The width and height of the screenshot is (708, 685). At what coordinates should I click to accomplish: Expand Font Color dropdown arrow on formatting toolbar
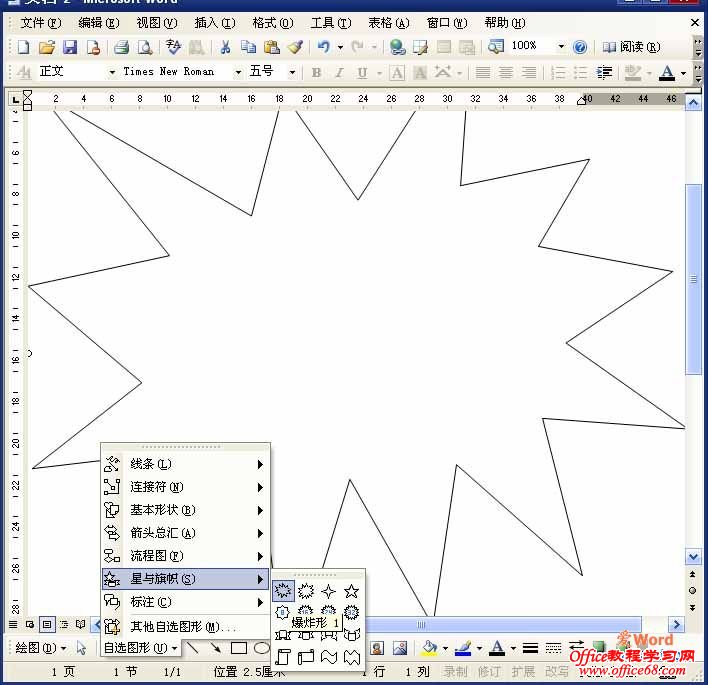683,73
